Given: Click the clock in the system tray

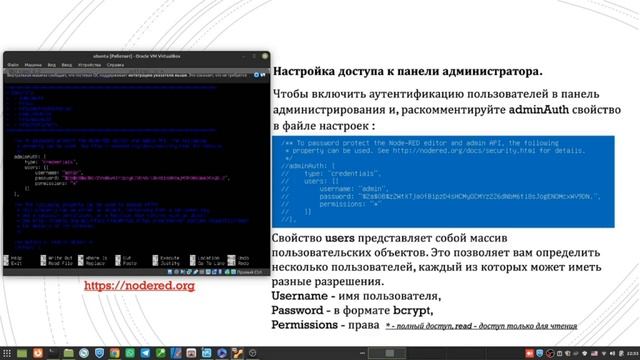Looking at the screenshot, I should [632, 353].
